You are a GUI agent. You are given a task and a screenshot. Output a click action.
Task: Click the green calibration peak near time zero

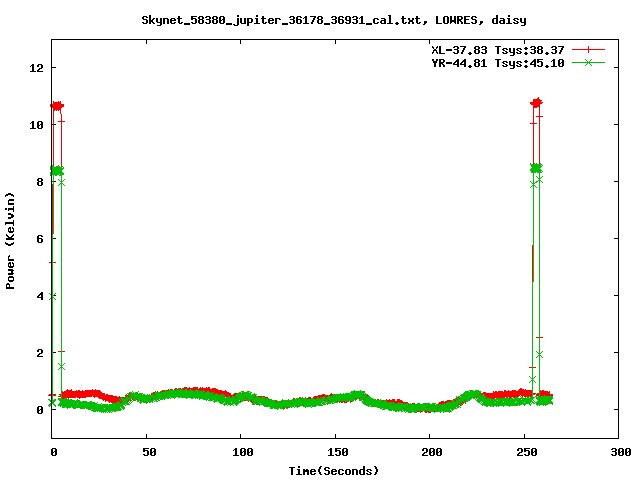click(57, 171)
